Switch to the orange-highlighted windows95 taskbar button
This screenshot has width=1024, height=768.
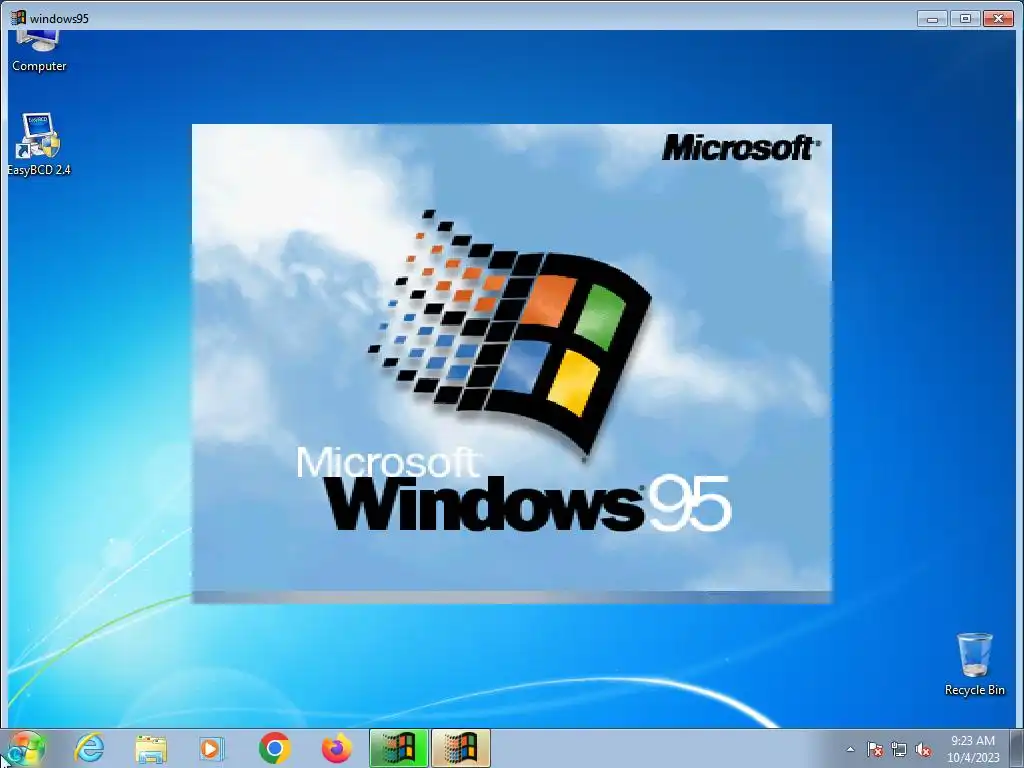click(460, 748)
